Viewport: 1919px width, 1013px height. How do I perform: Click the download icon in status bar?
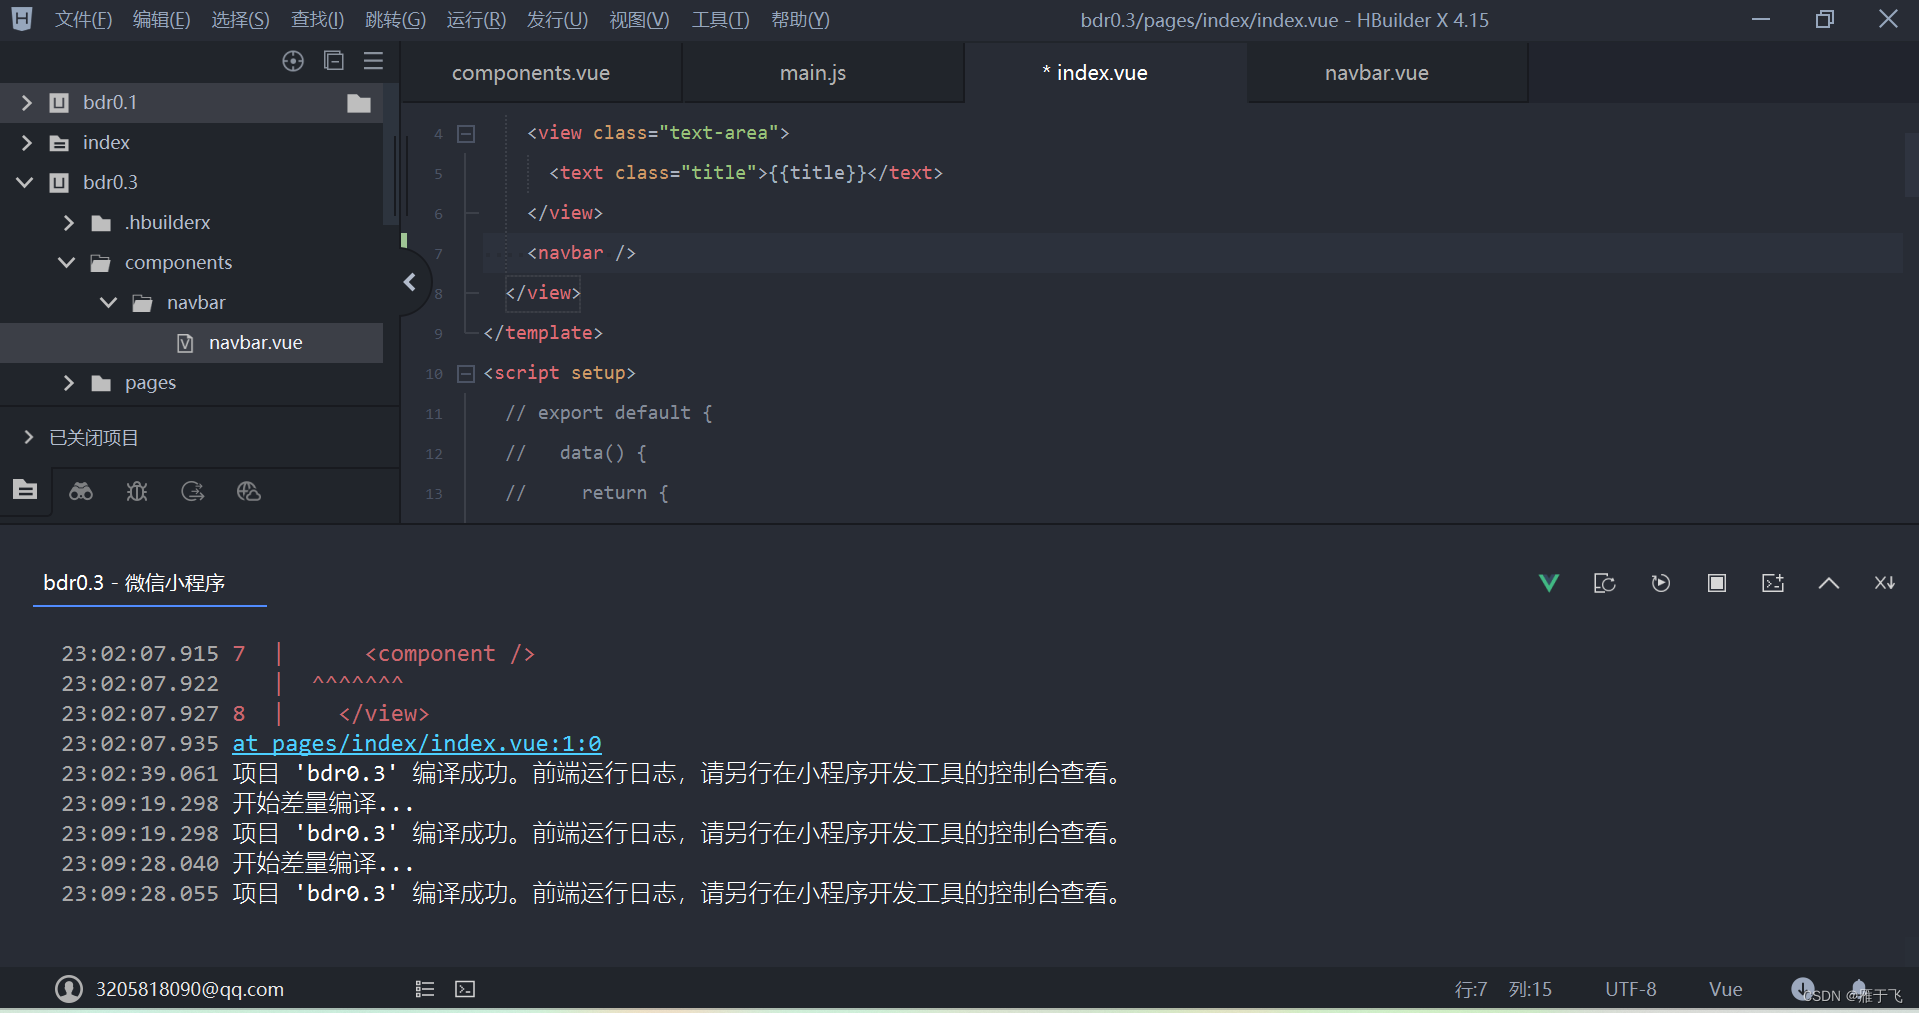[1803, 988]
